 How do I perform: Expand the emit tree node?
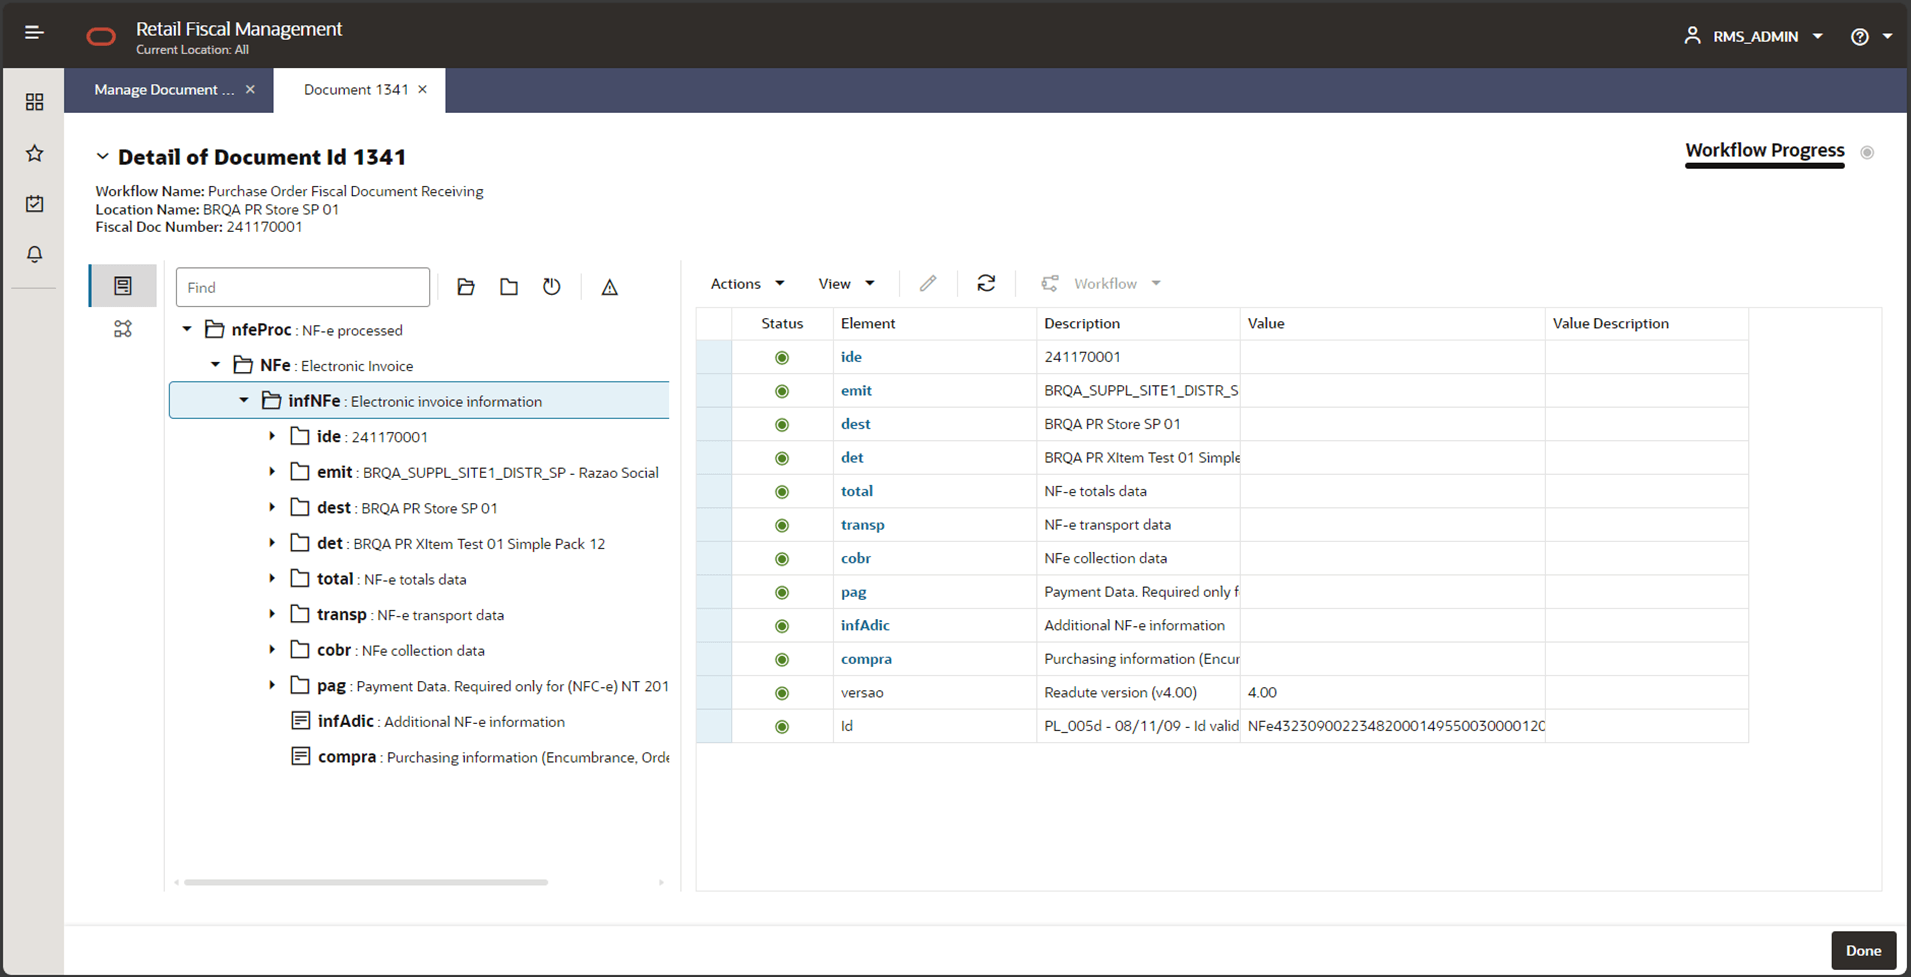click(x=272, y=471)
